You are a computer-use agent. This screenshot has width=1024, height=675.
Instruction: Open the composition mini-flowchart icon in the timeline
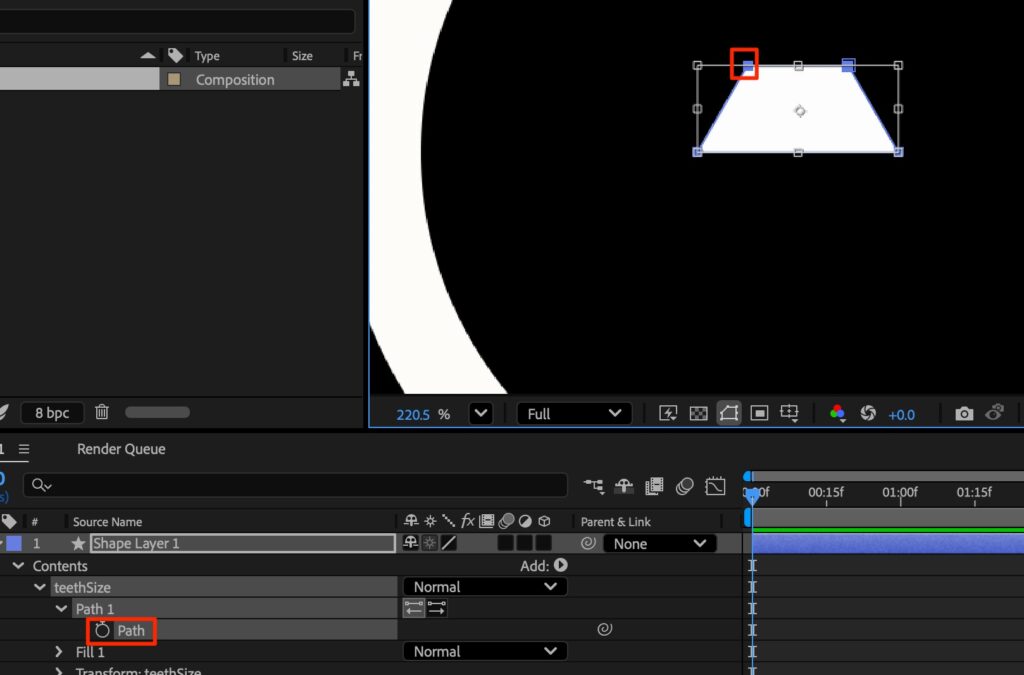tap(594, 487)
